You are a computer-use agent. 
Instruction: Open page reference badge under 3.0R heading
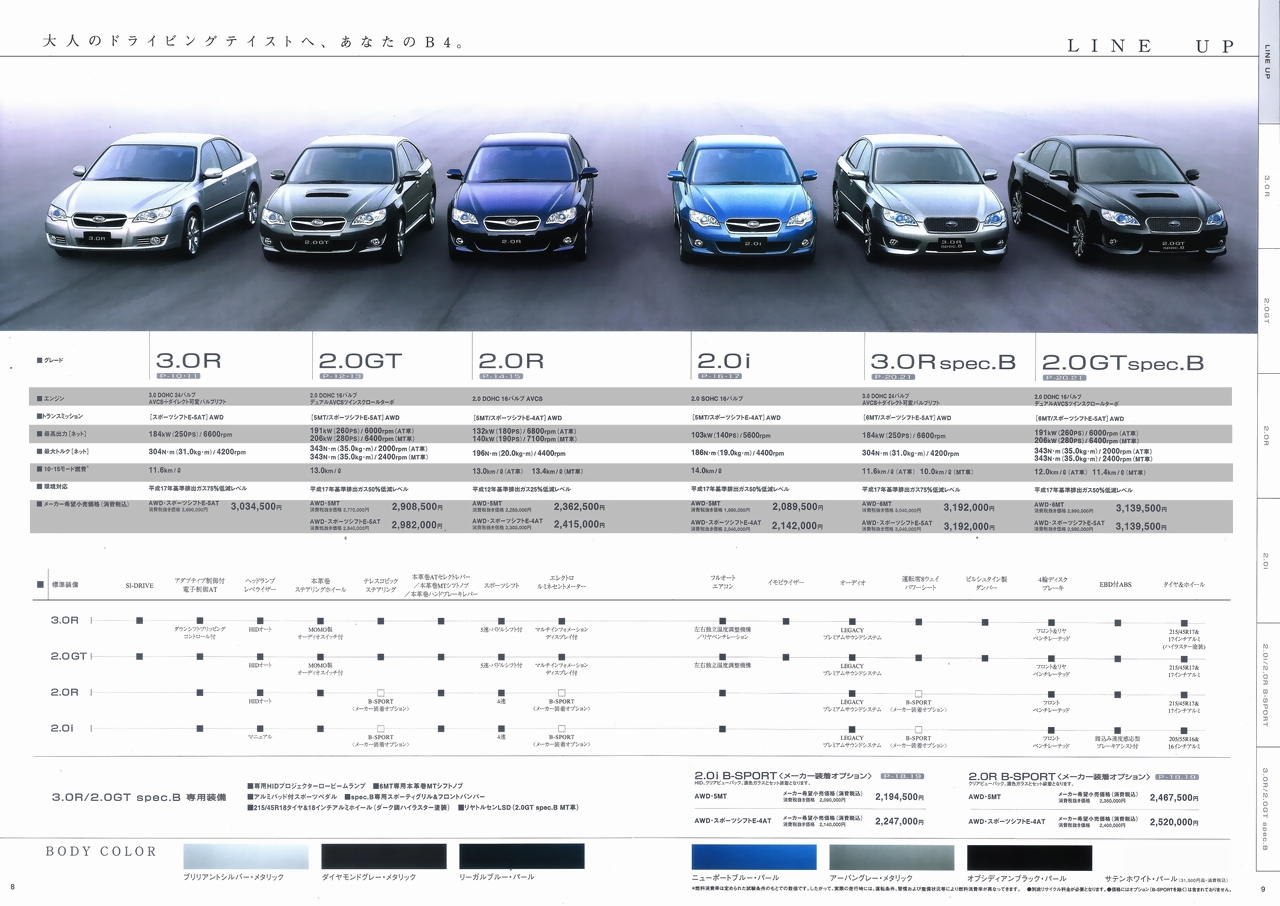pyautogui.click(x=179, y=377)
